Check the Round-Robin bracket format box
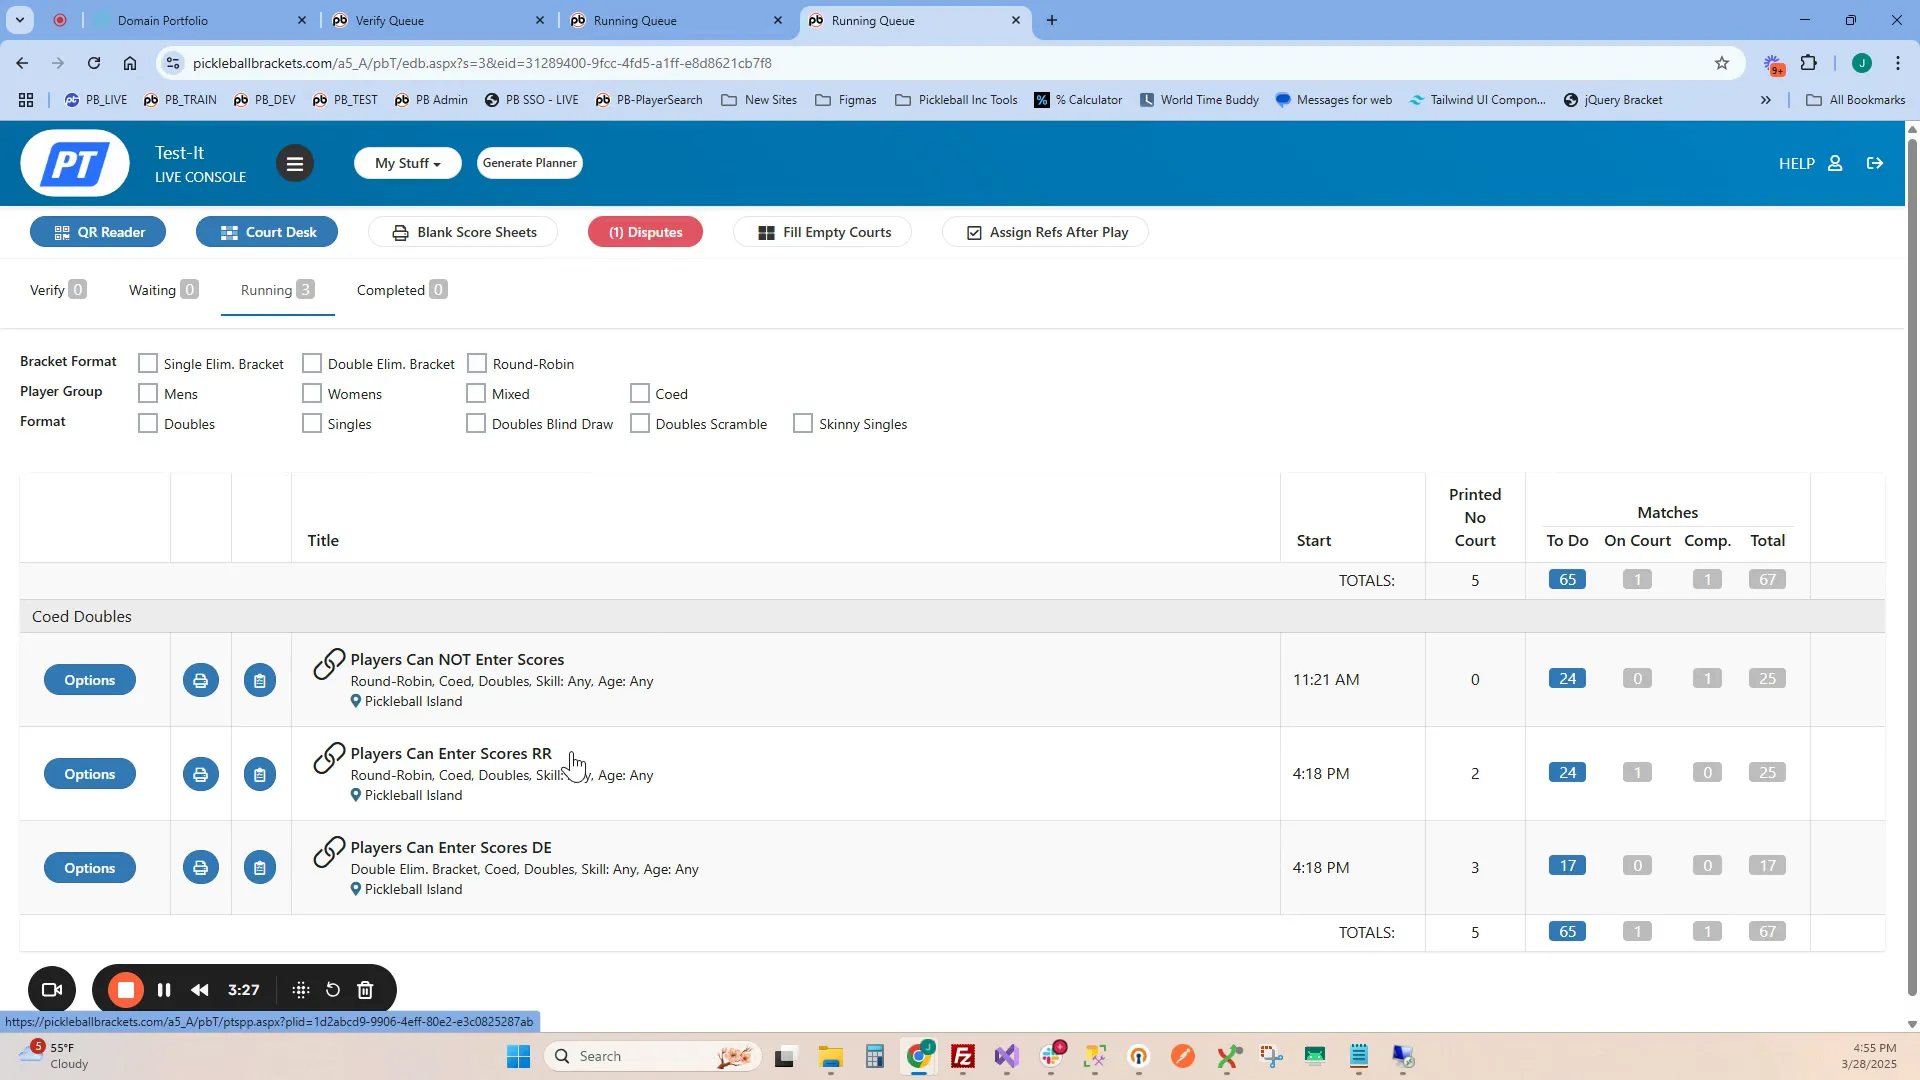 point(477,364)
